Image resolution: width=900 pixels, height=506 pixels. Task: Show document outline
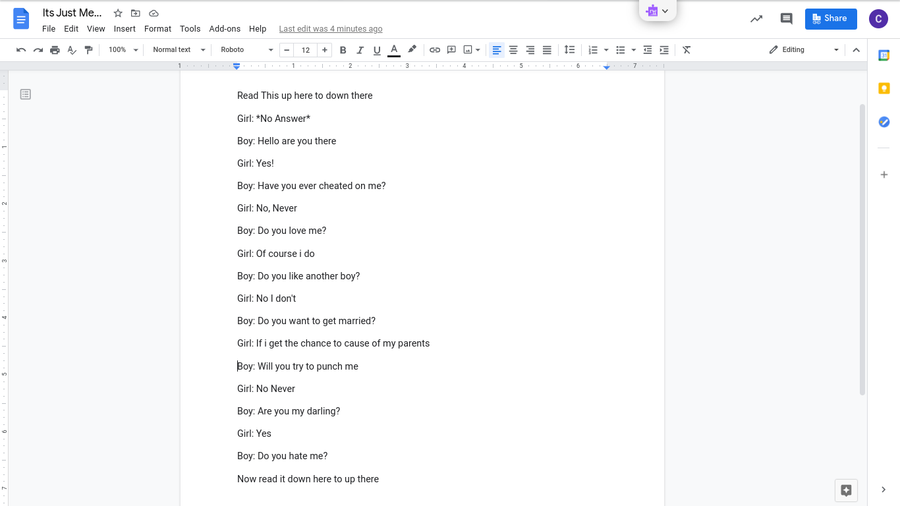click(x=25, y=94)
